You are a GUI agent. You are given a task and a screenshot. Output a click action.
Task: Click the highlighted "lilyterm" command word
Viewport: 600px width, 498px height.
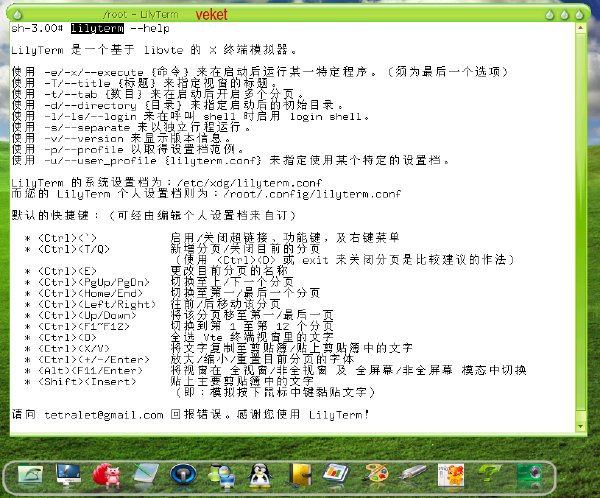click(x=97, y=28)
